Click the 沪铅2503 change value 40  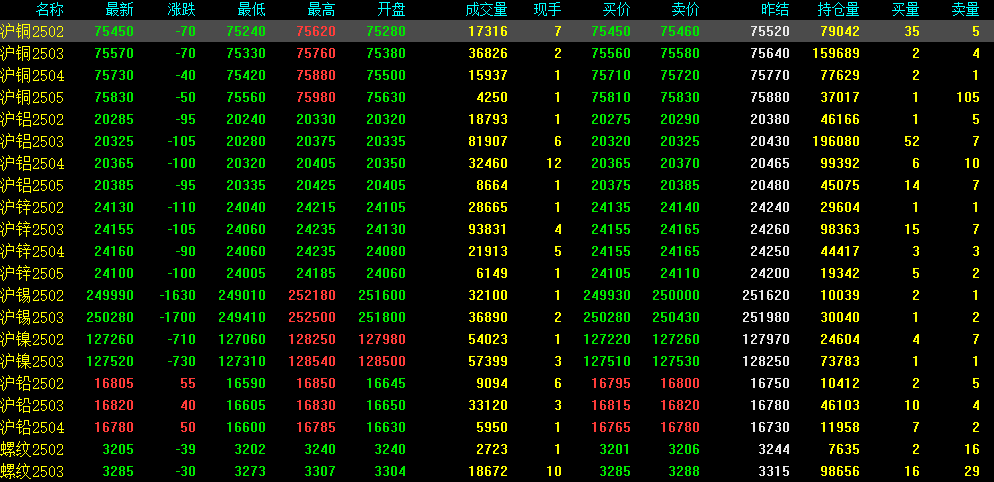(x=188, y=405)
